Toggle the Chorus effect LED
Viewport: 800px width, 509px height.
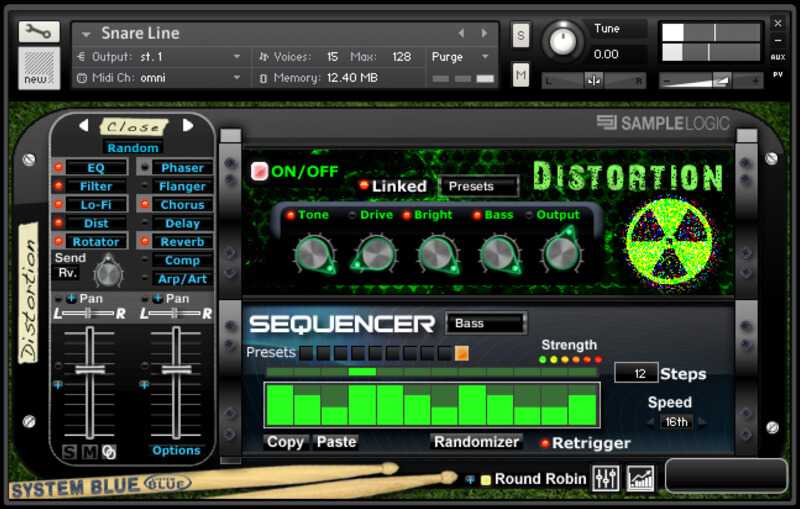click(145, 204)
